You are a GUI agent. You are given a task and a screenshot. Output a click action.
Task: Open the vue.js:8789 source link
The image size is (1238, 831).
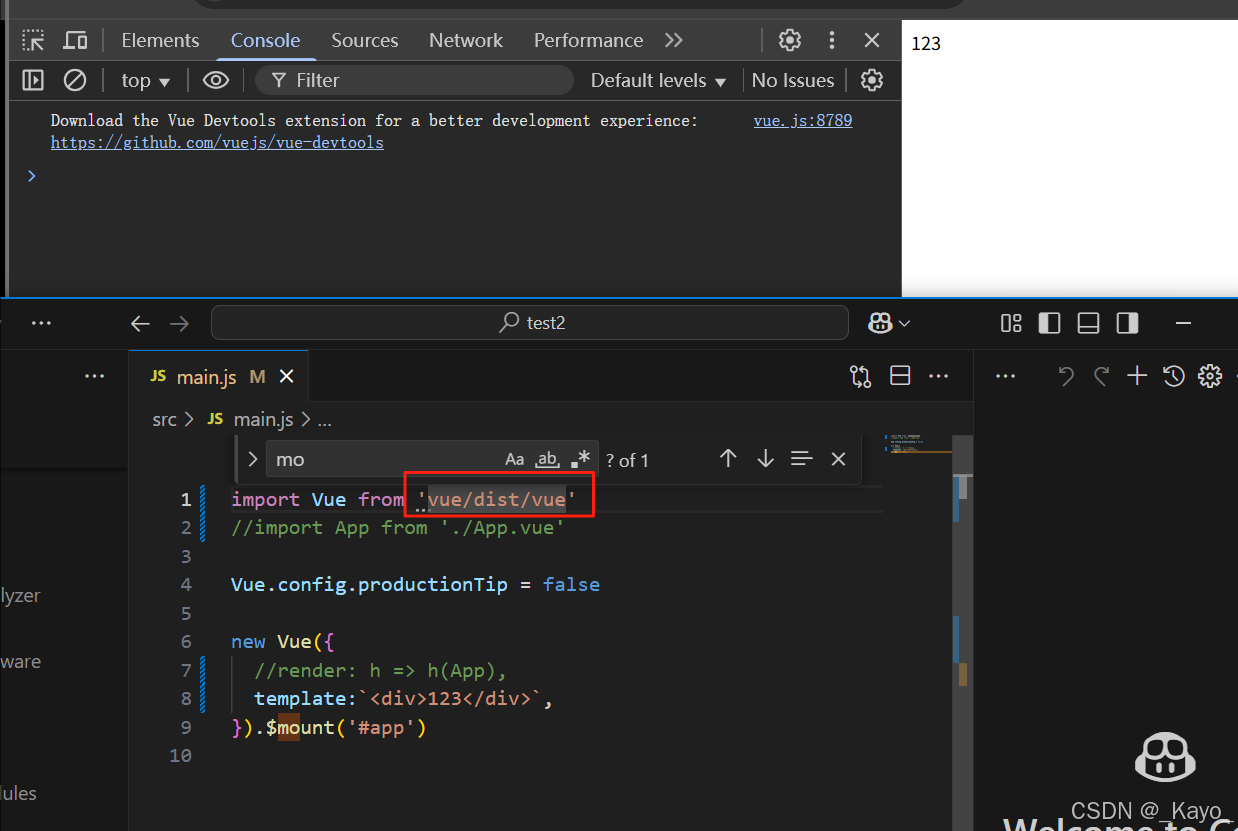(803, 120)
